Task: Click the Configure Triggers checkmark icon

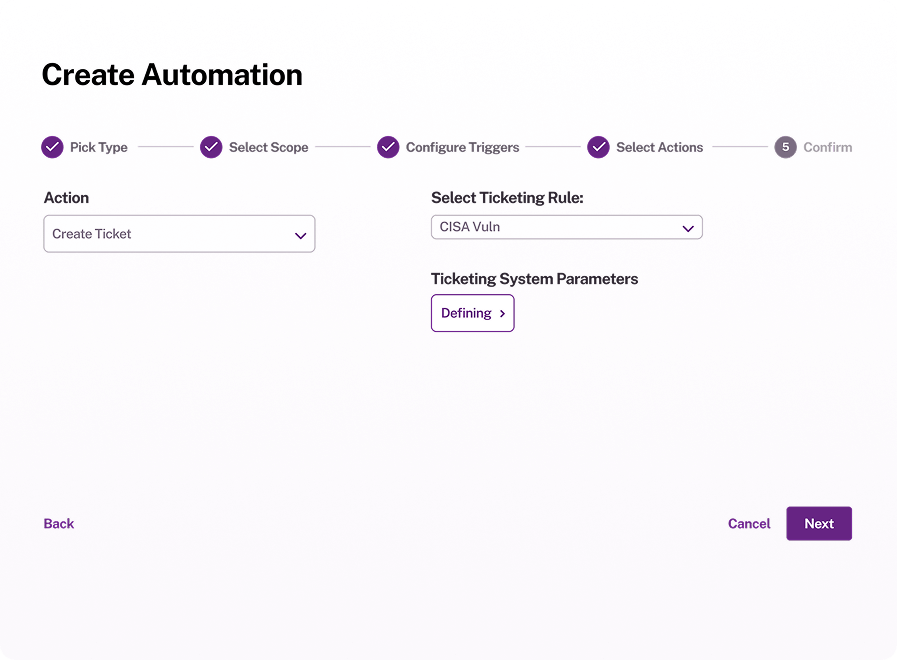Action: coord(388,147)
